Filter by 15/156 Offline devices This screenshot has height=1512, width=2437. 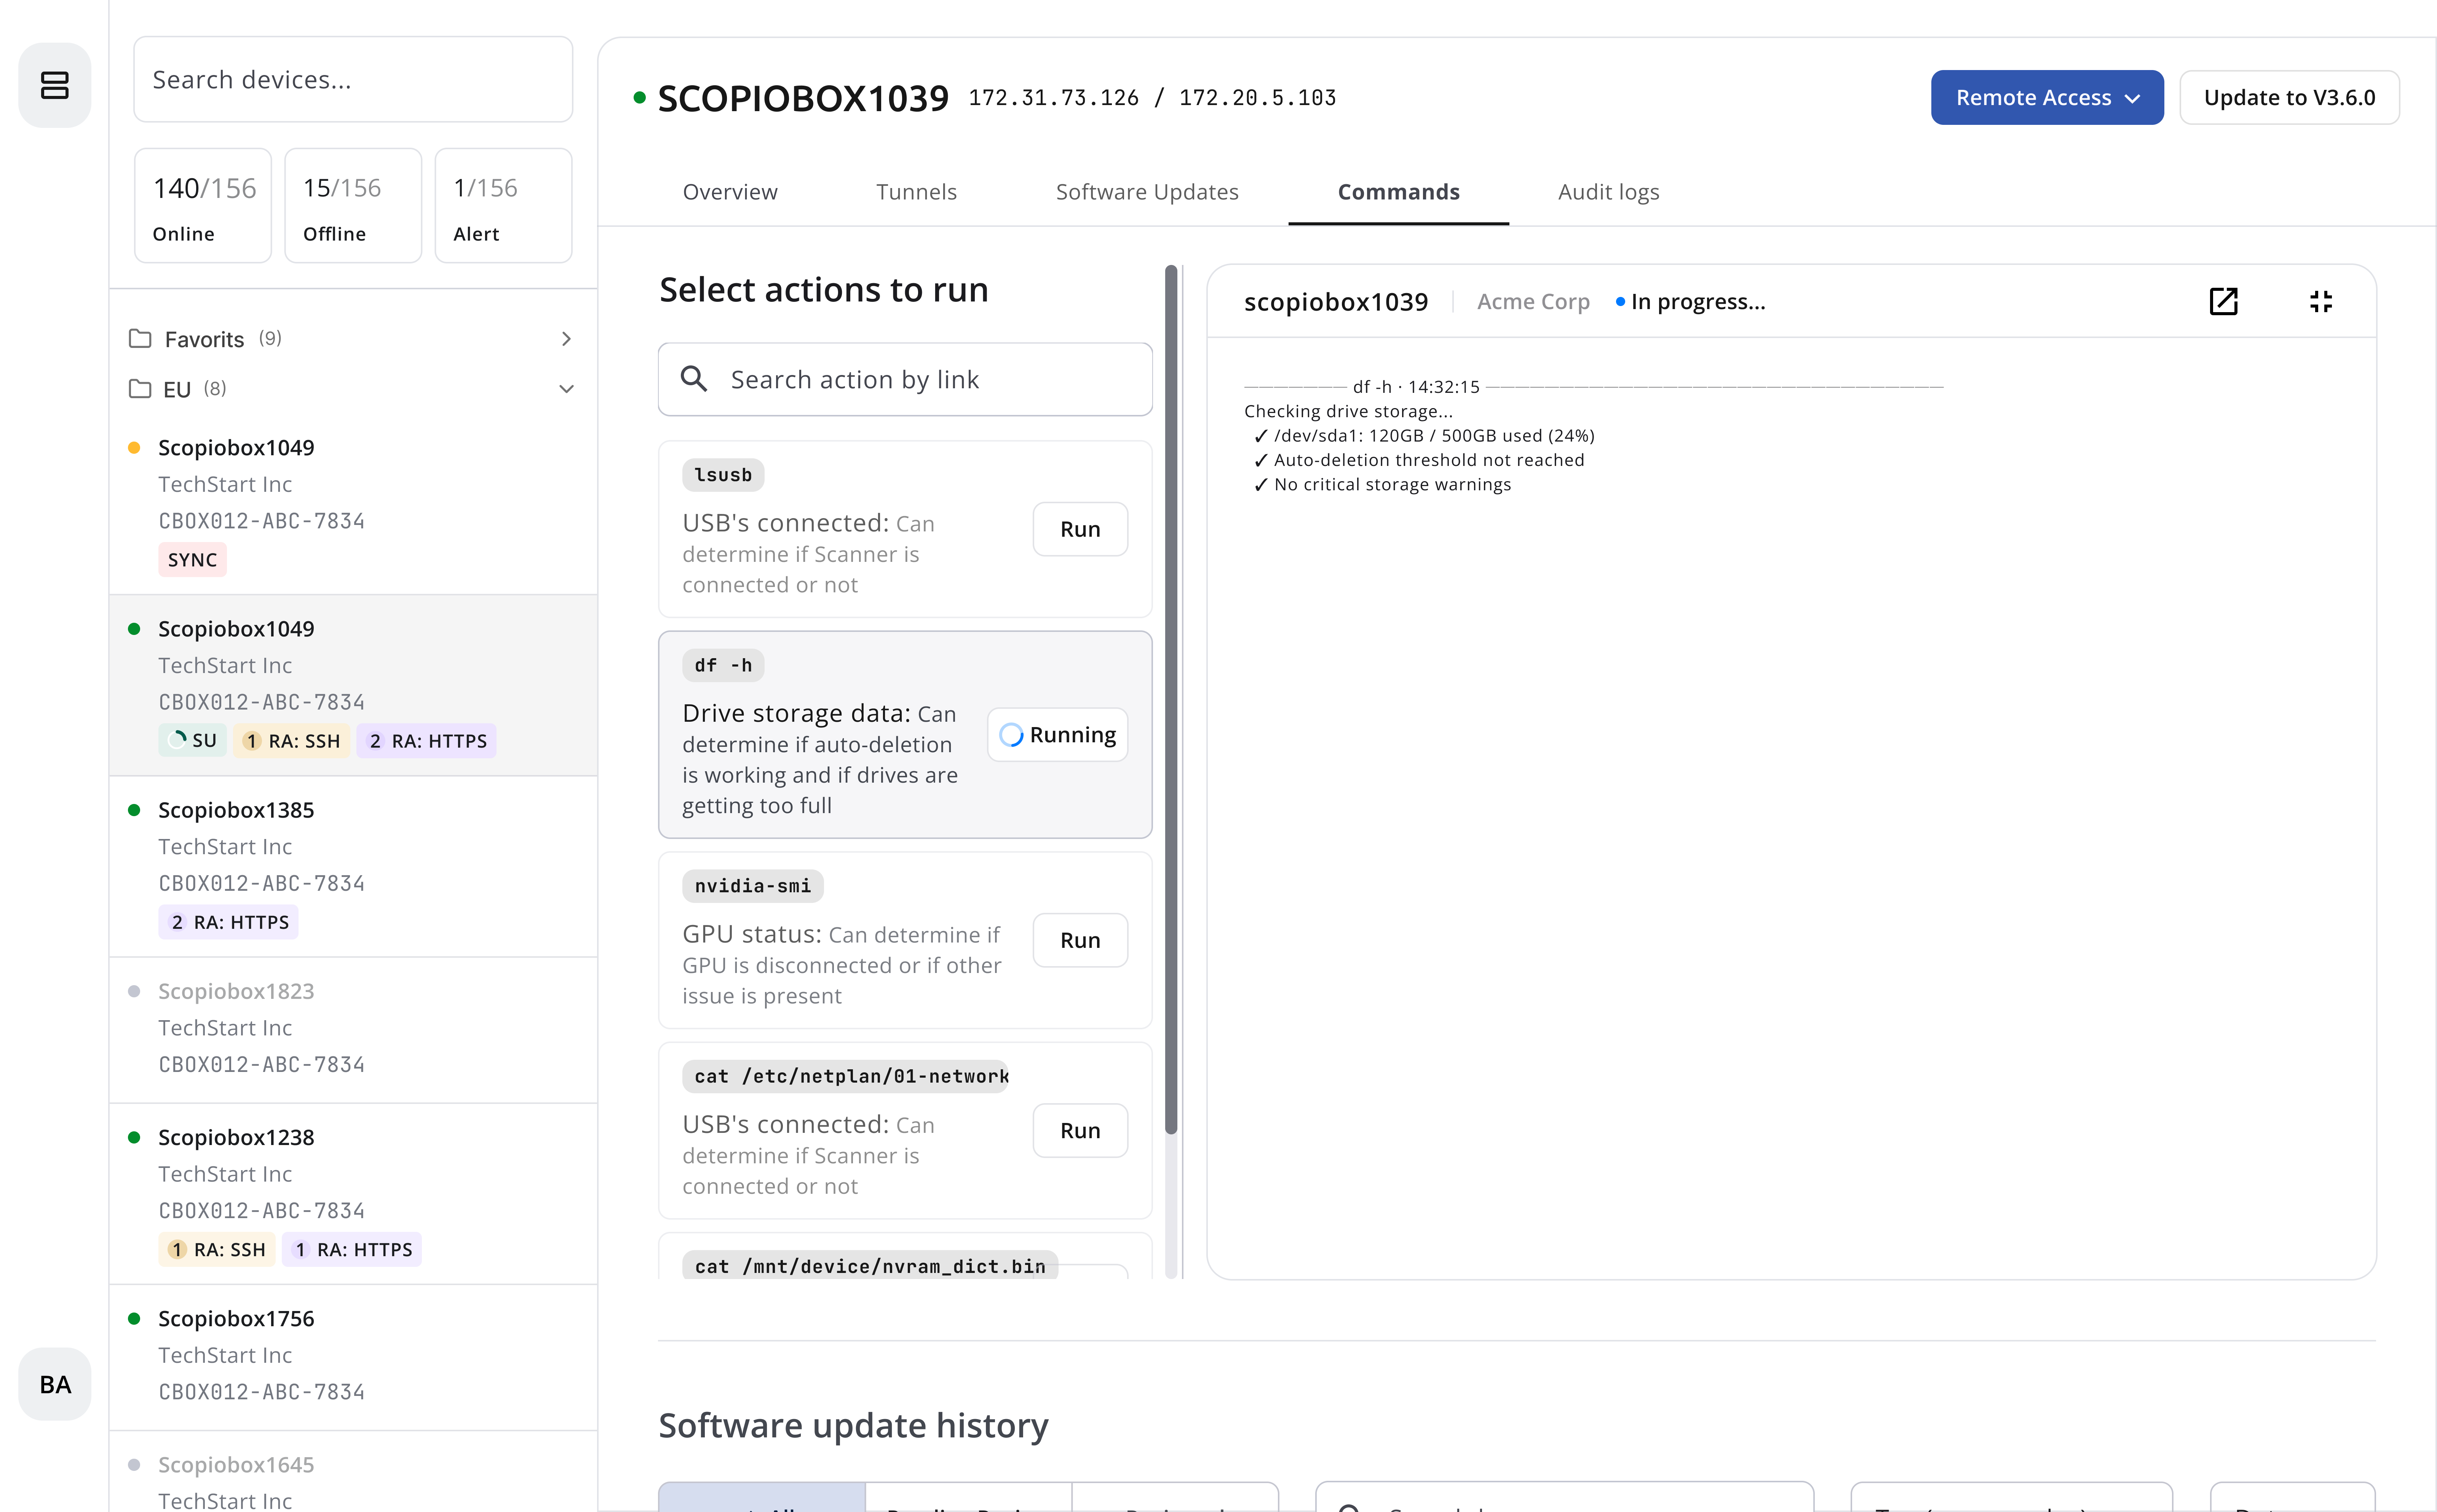(x=353, y=206)
